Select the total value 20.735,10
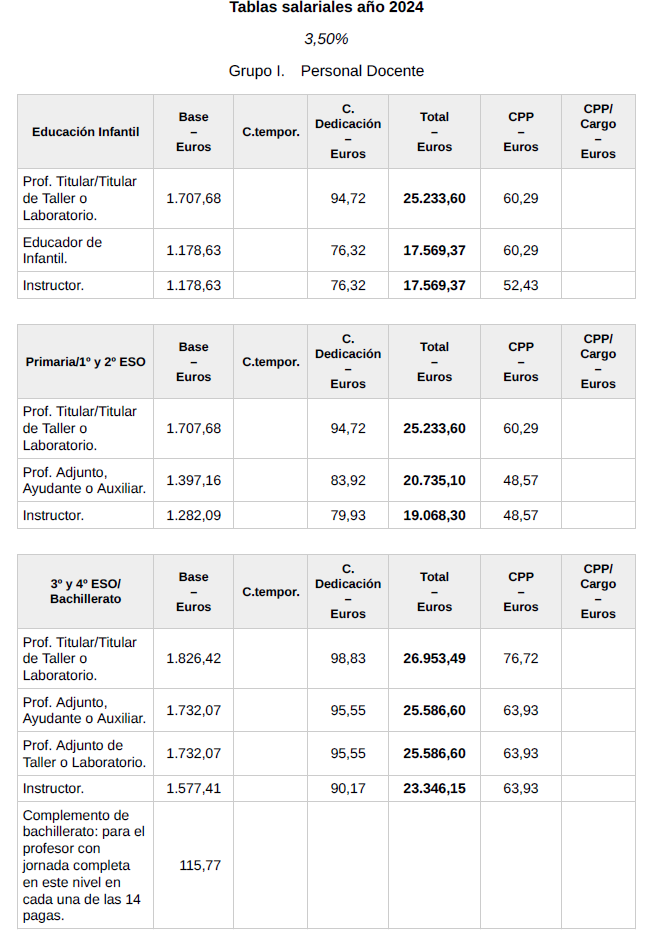This screenshot has width=656, height=939. 434,481
